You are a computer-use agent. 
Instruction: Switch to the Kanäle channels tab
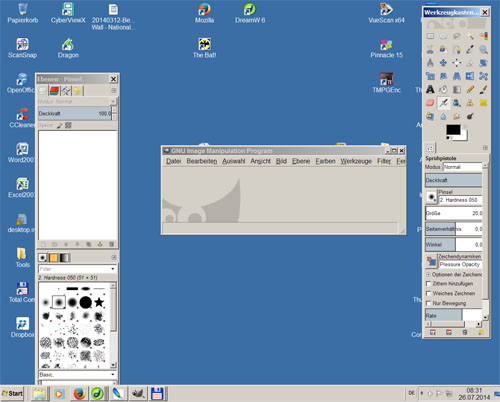tap(54, 90)
